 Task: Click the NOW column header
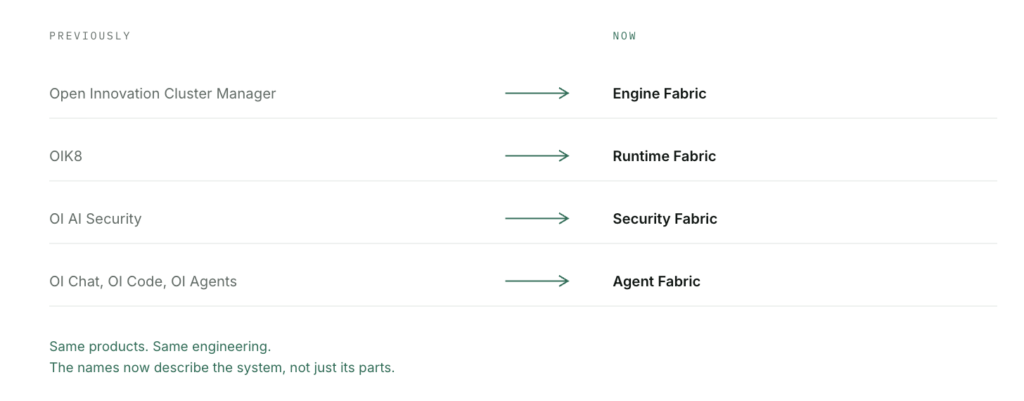point(624,36)
